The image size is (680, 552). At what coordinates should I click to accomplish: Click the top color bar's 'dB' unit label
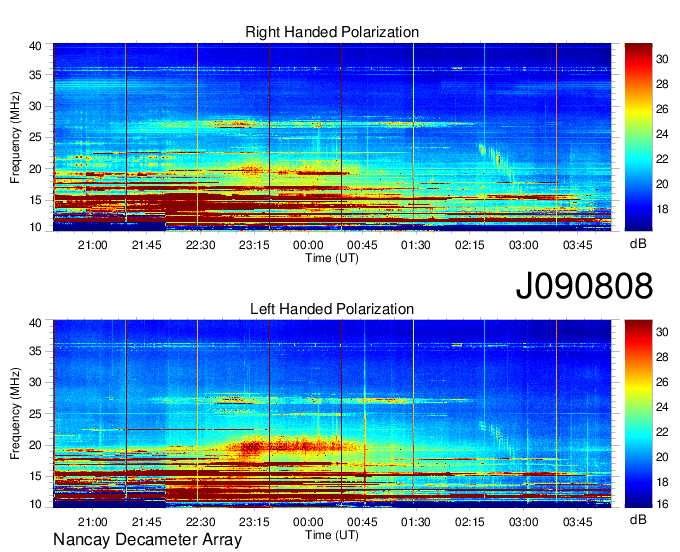coord(638,244)
